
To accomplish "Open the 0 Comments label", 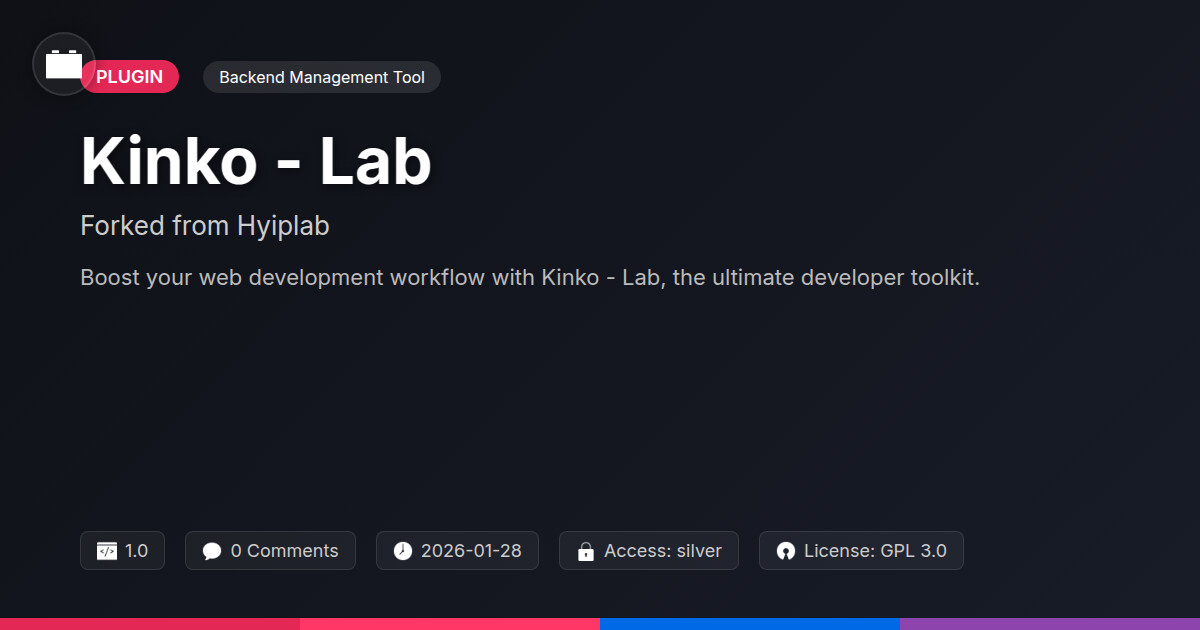I will coord(284,551).
